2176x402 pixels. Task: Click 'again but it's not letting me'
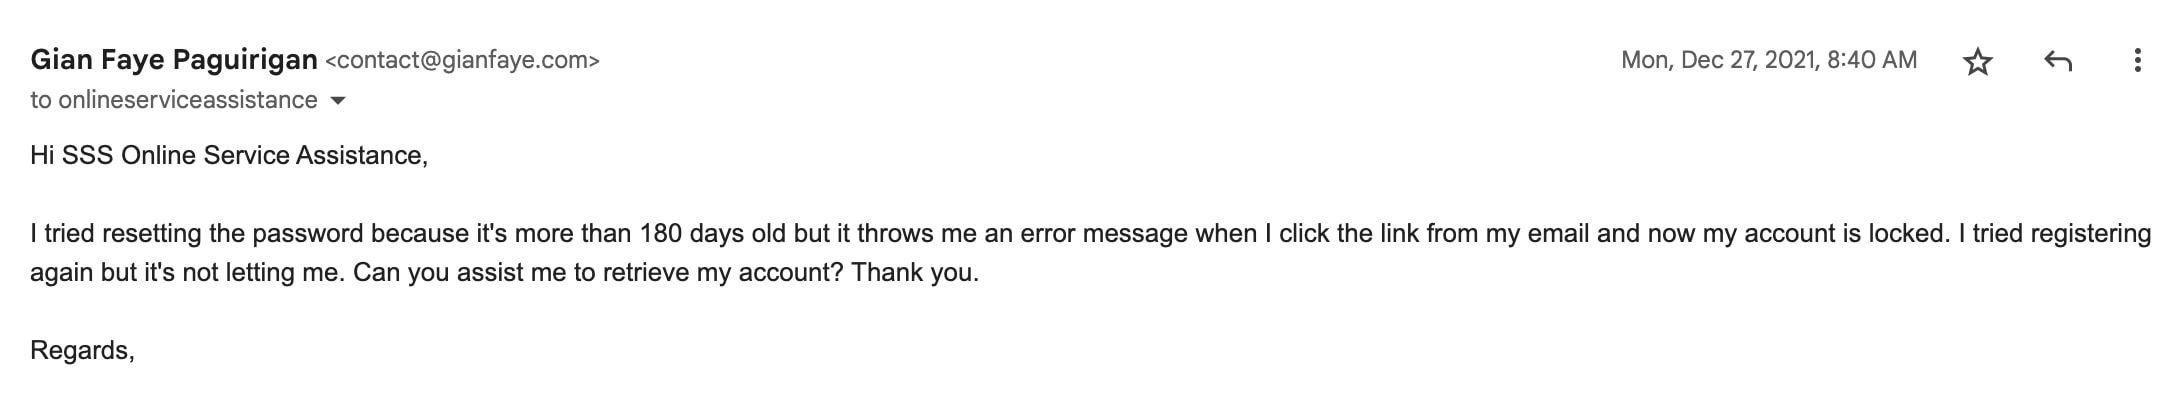coord(184,273)
